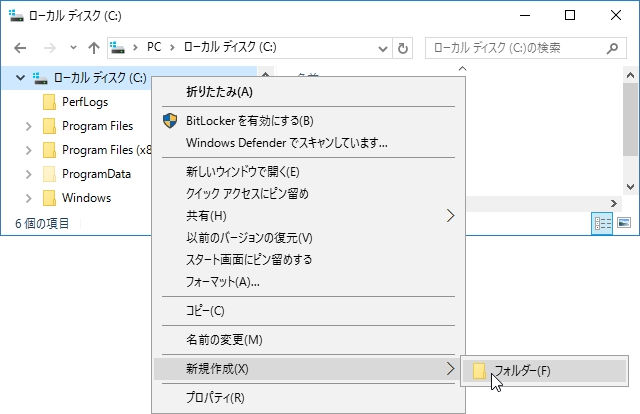Screen dimensions: 640x414
Task: Choose プロパティ(R) from the context menu
Action: (308, 398)
